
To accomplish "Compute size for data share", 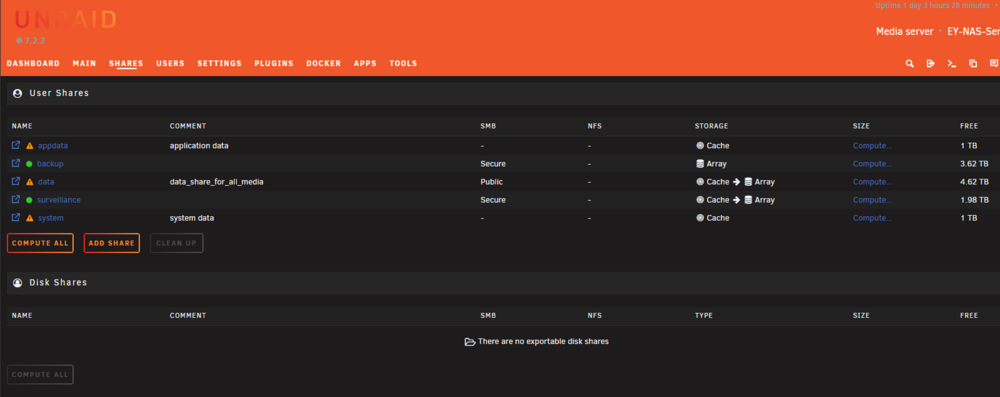I will click(872, 182).
